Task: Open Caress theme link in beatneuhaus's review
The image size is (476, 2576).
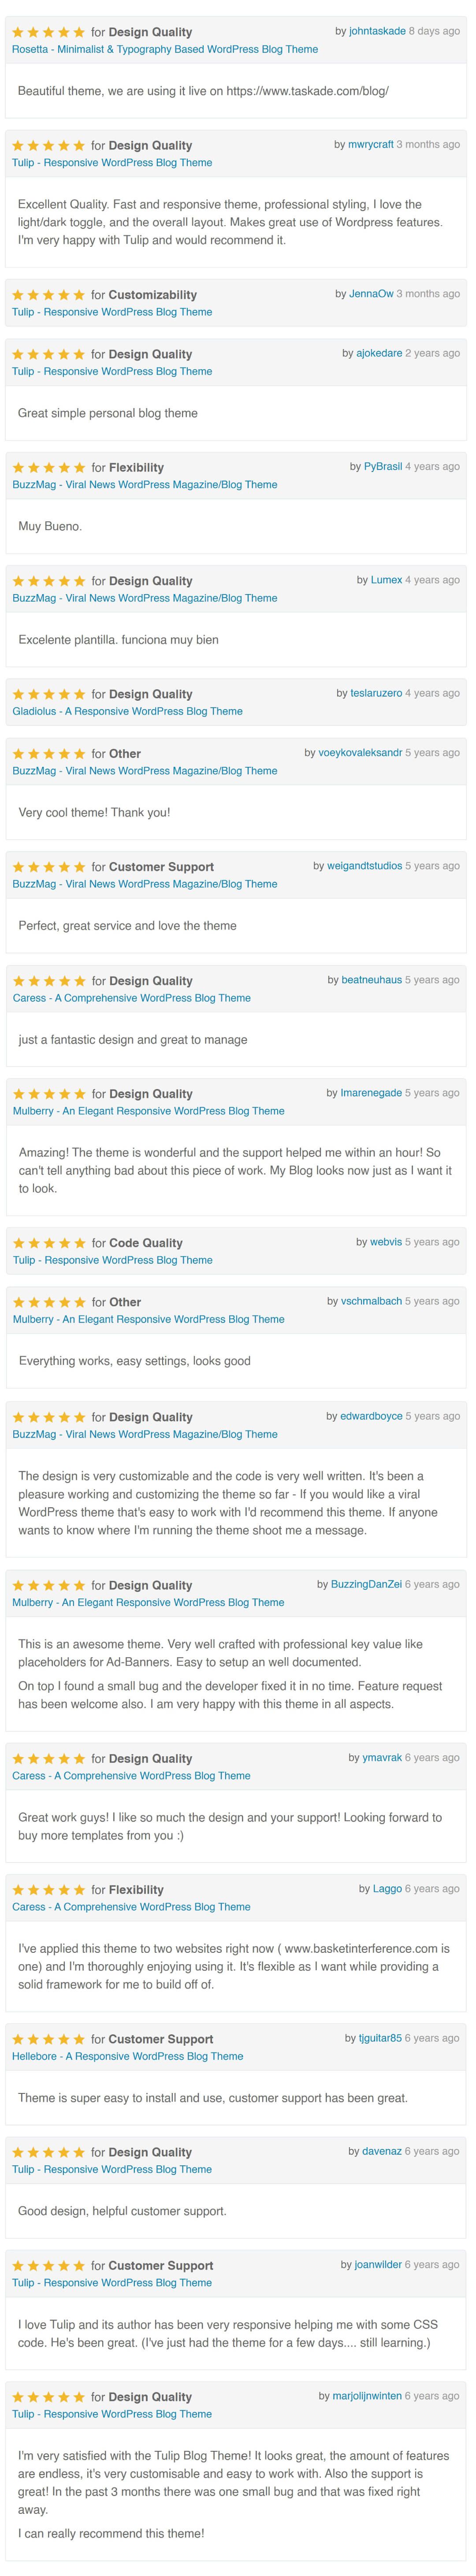Action: point(131,998)
